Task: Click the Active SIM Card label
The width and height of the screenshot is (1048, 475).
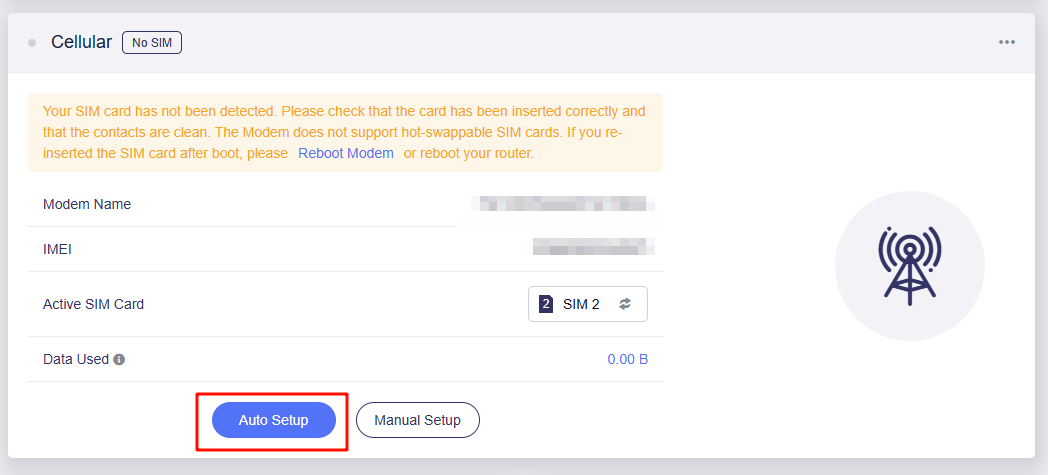Action: (x=93, y=304)
